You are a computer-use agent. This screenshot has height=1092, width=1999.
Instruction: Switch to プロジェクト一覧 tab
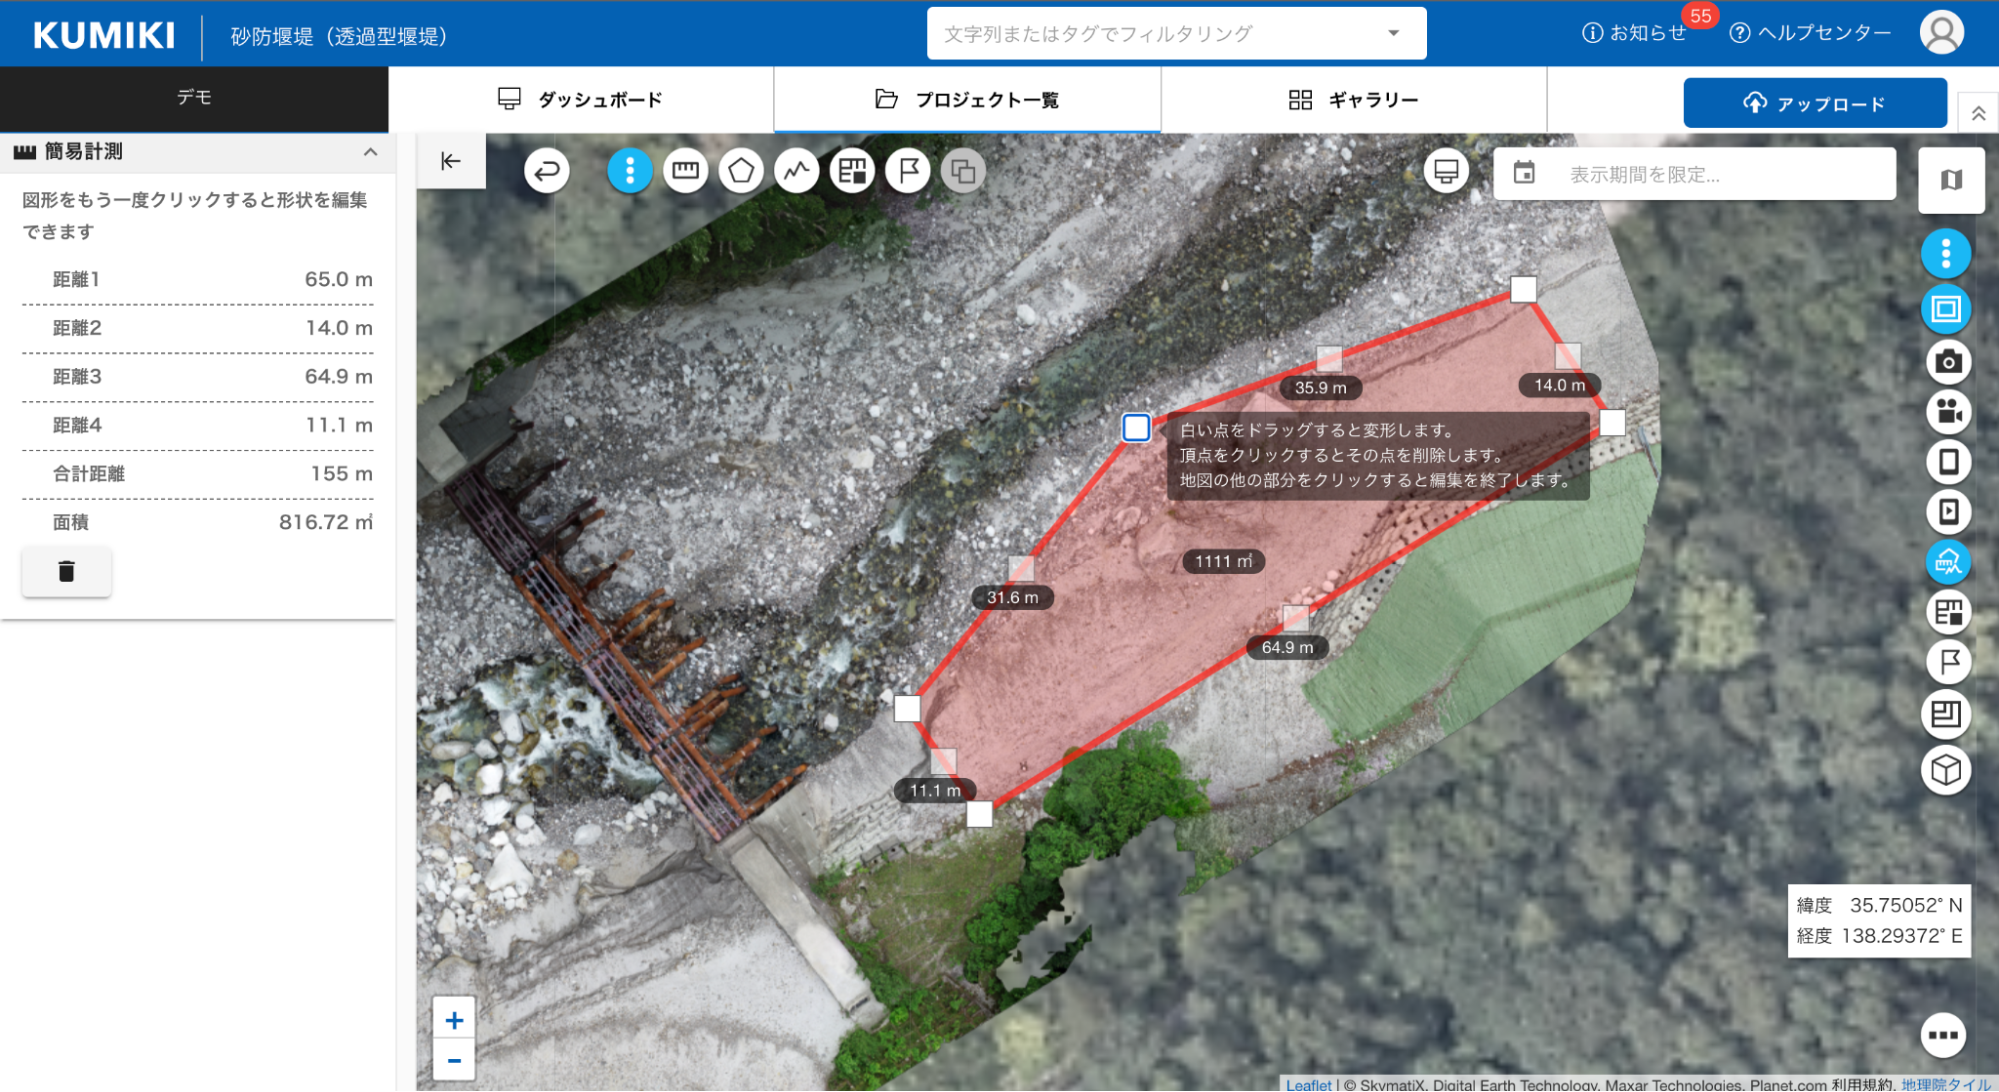click(x=967, y=100)
